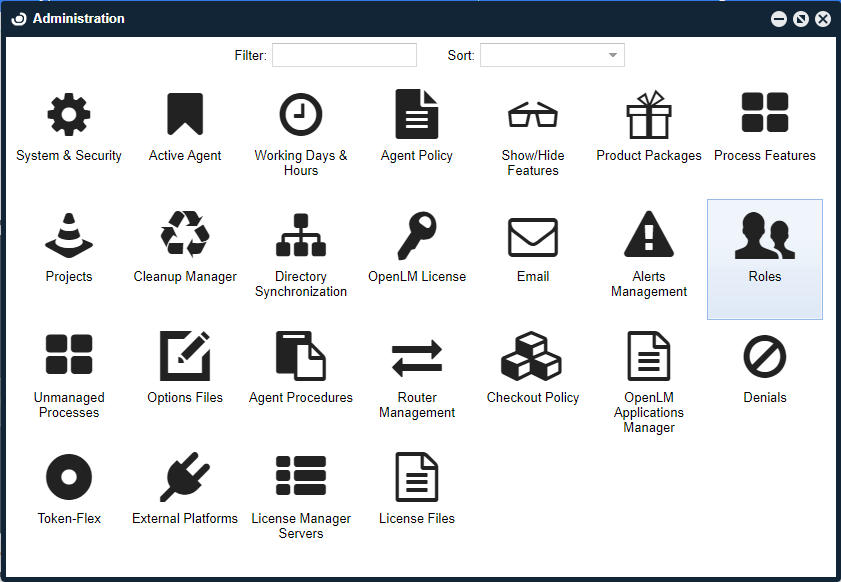The image size is (841, 582).
Task: Open the Denials prohibited icon
Action: pyautogui.click(x=765, y=357)
